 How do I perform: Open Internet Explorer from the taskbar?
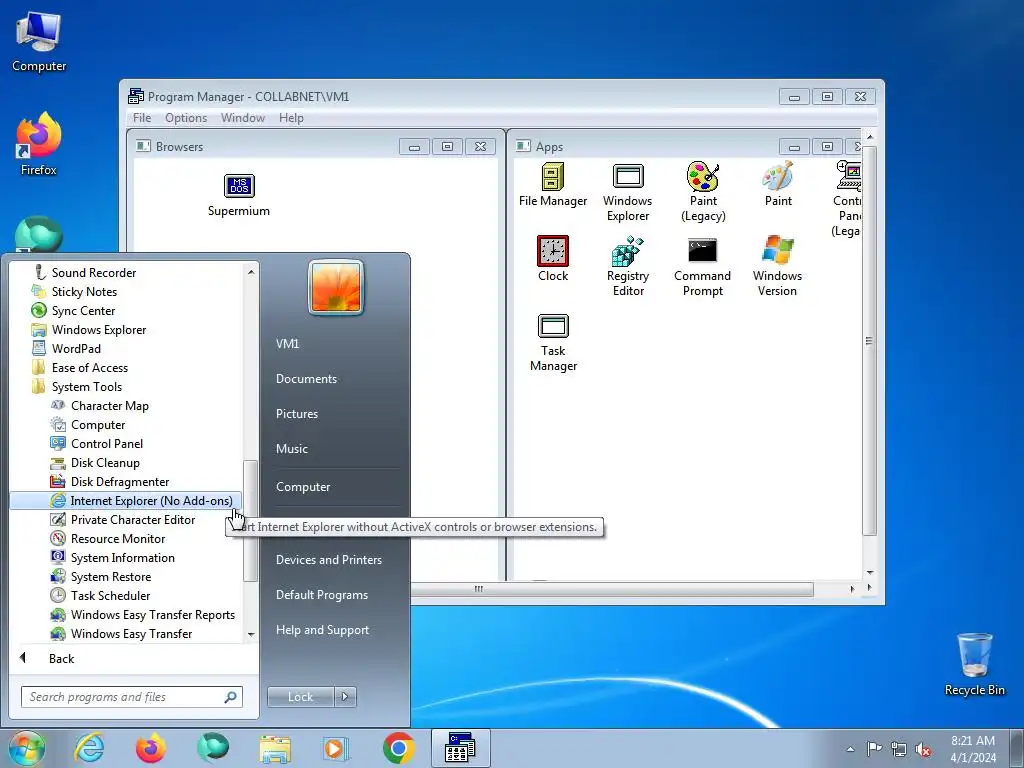point(89,748)
